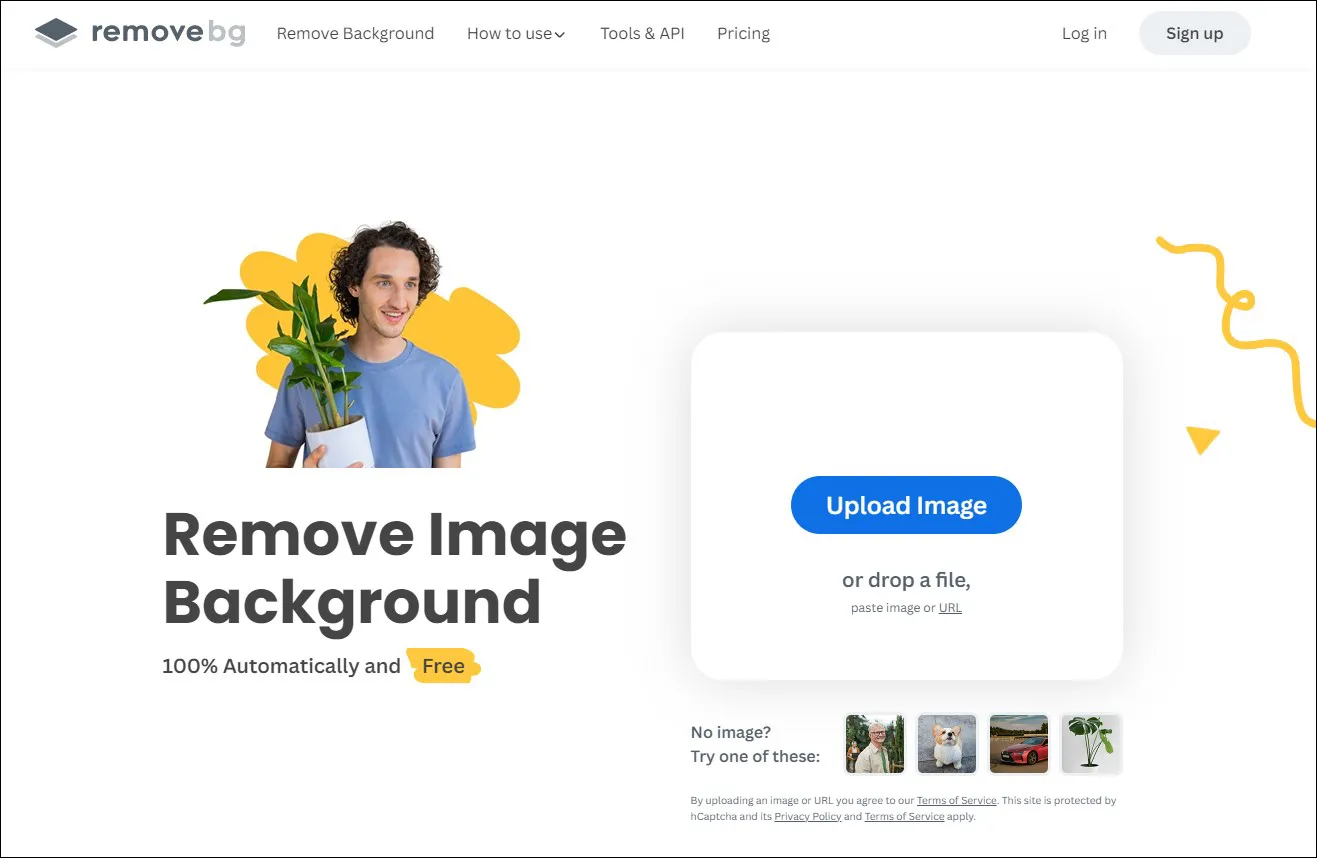This screenshot has width=1317, height=858.
Task: Click the remove.bg layered stack logo icon
Action: pyautogui.click(x=55, y=33)
